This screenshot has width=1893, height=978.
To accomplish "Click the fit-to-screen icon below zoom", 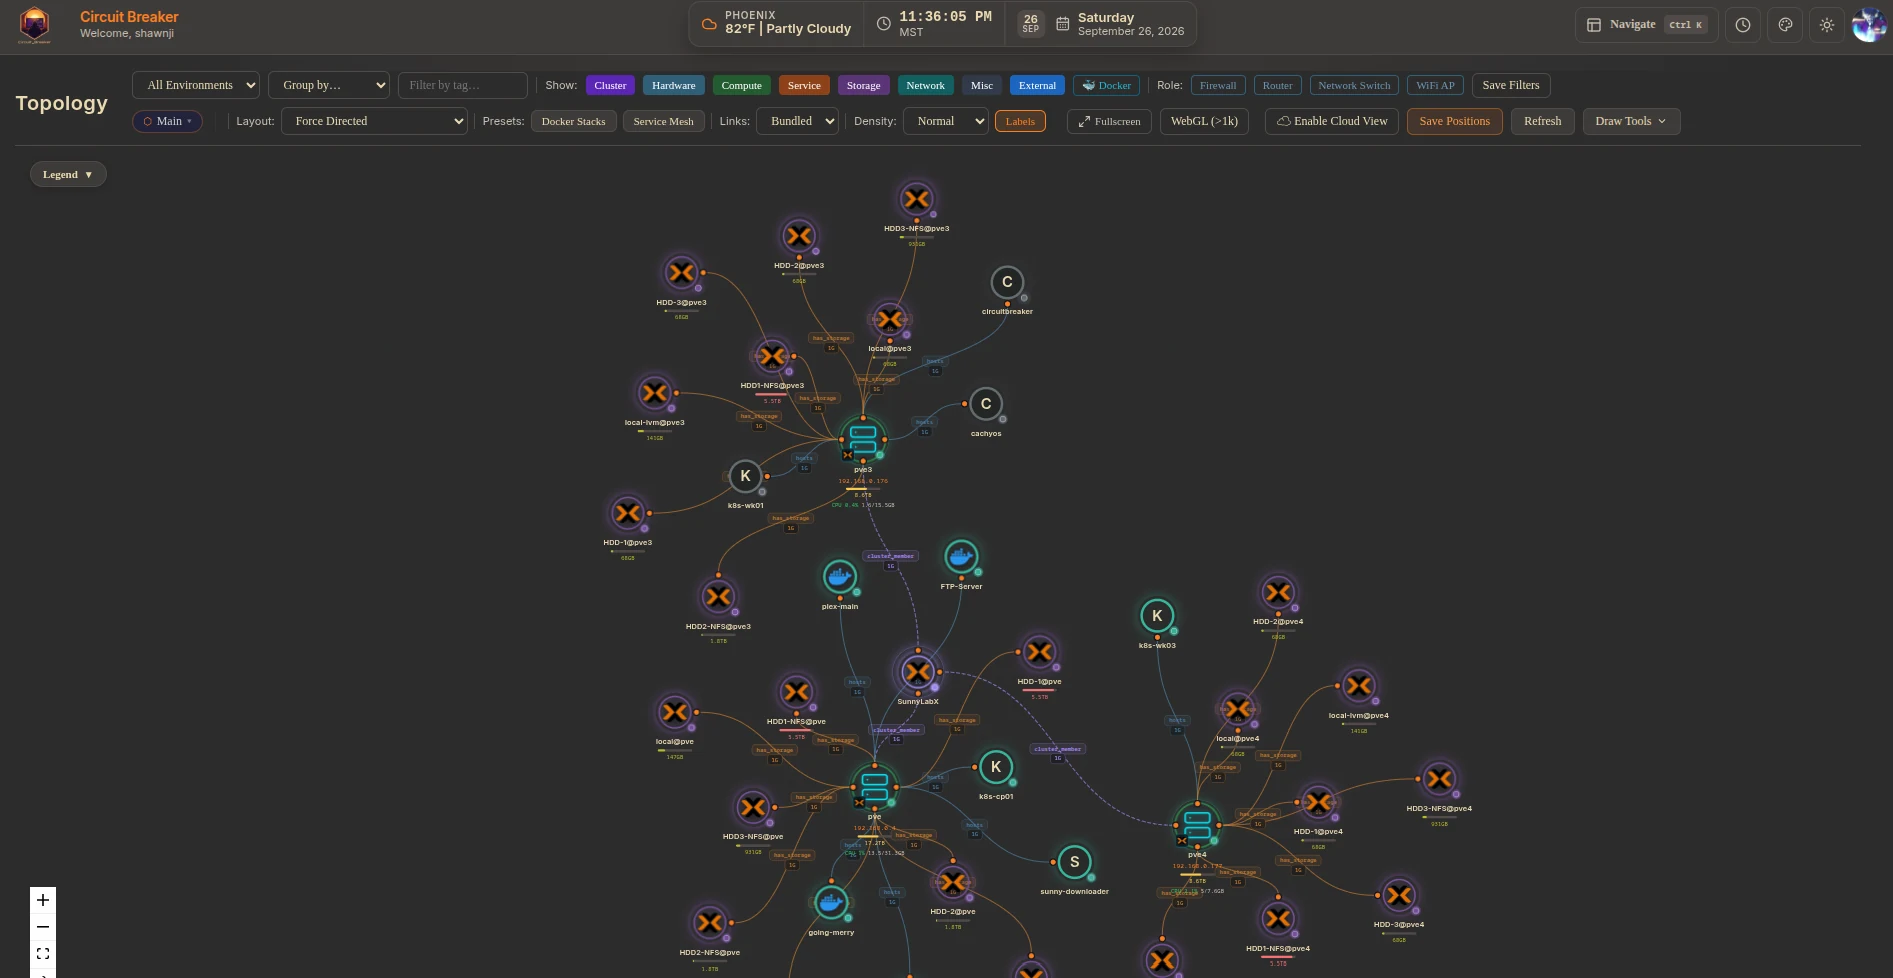I will pos(43,954).
